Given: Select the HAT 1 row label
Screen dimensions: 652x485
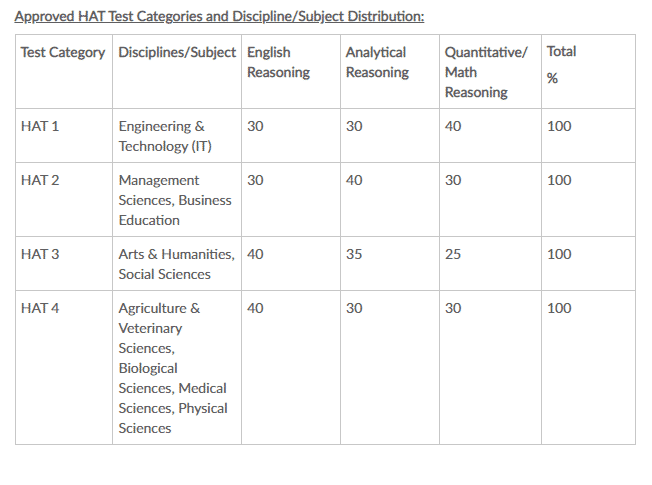Looking at the screenshot, I should point(40,126).
